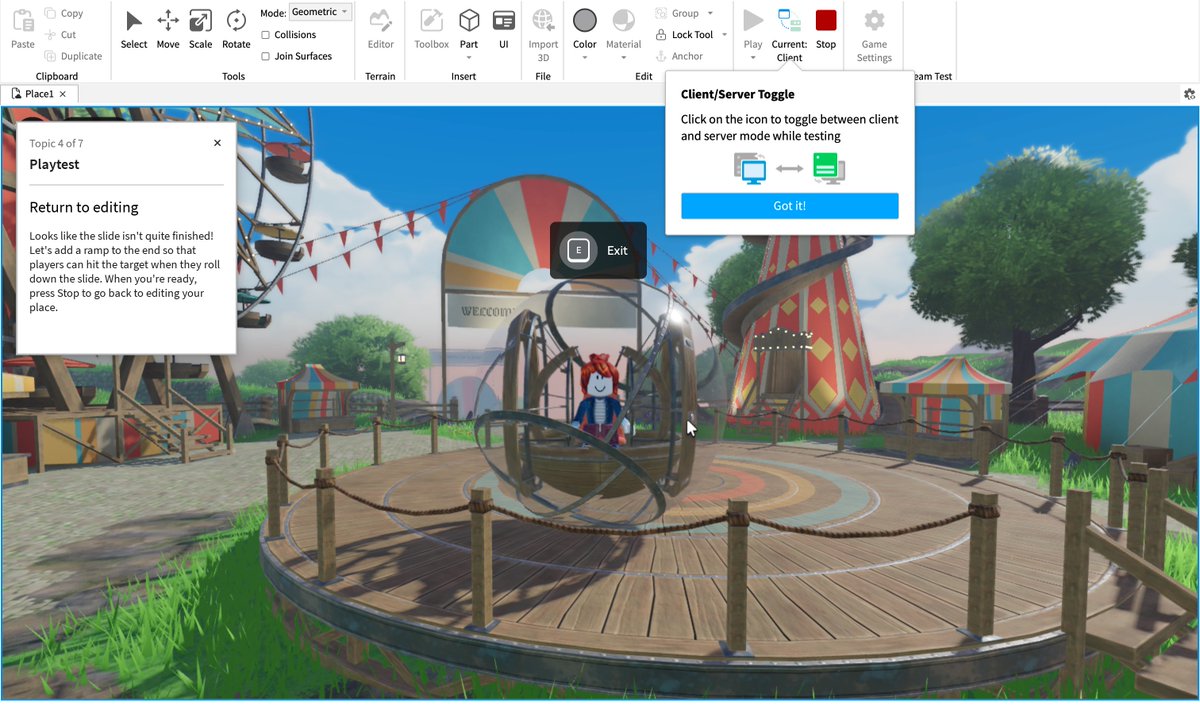Open viewport settings gear icon
This screenshot has width=1200, height=727.
[1189, 94]
